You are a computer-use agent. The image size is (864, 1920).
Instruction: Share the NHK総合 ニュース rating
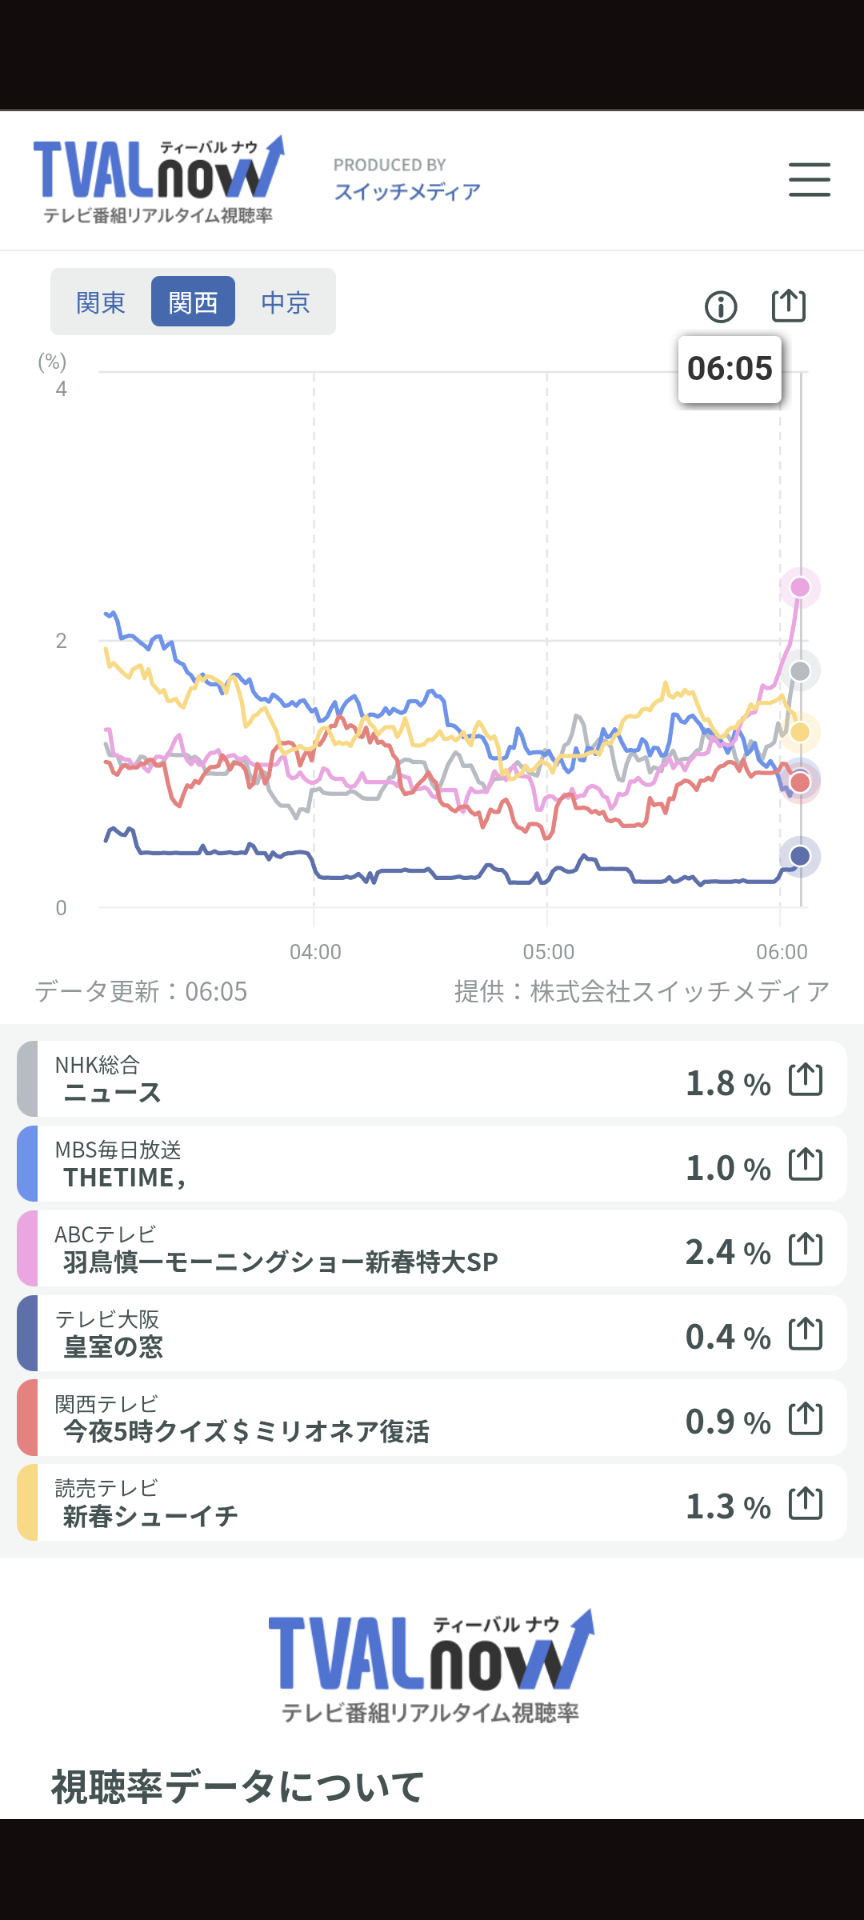[x=805, y=1080]
